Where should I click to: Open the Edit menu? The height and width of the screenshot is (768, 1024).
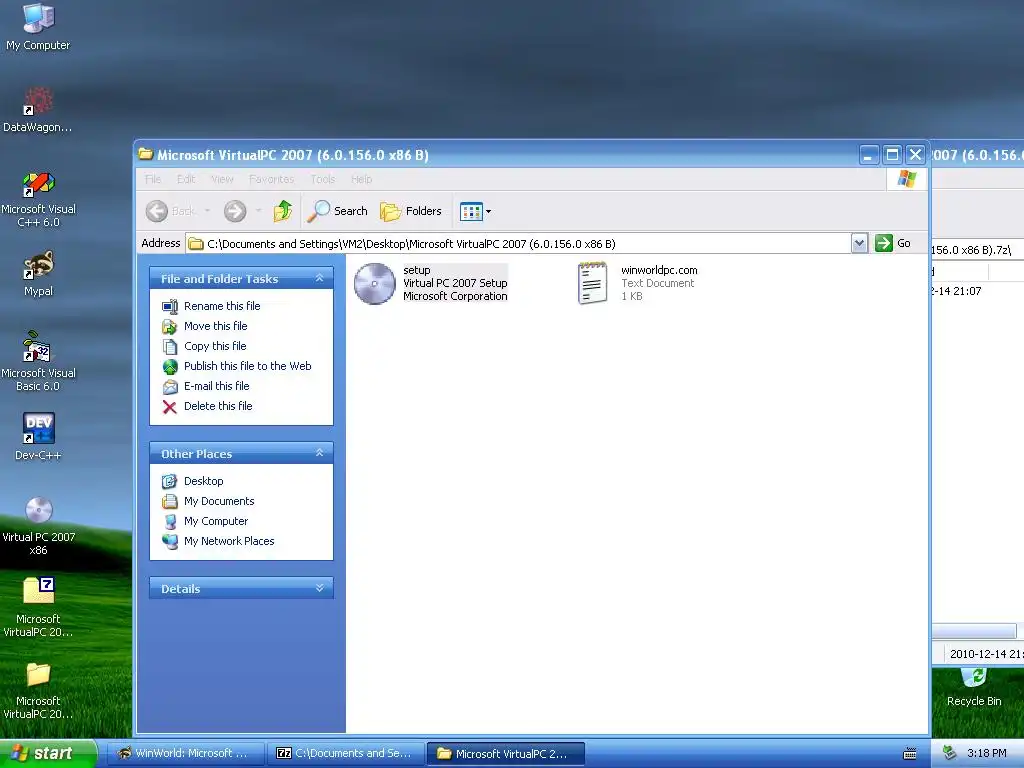point(186,179)
